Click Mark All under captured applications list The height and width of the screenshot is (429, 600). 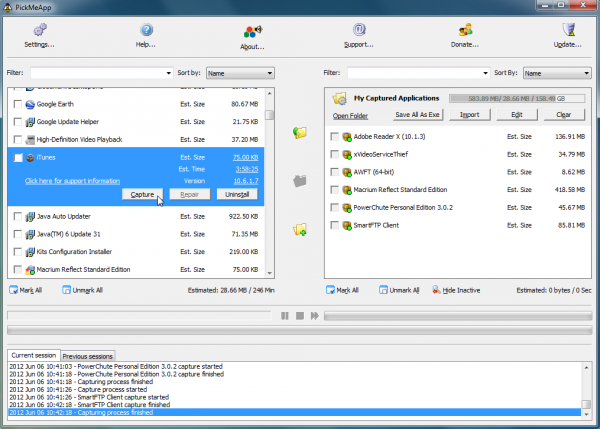(x=342, y=290)
